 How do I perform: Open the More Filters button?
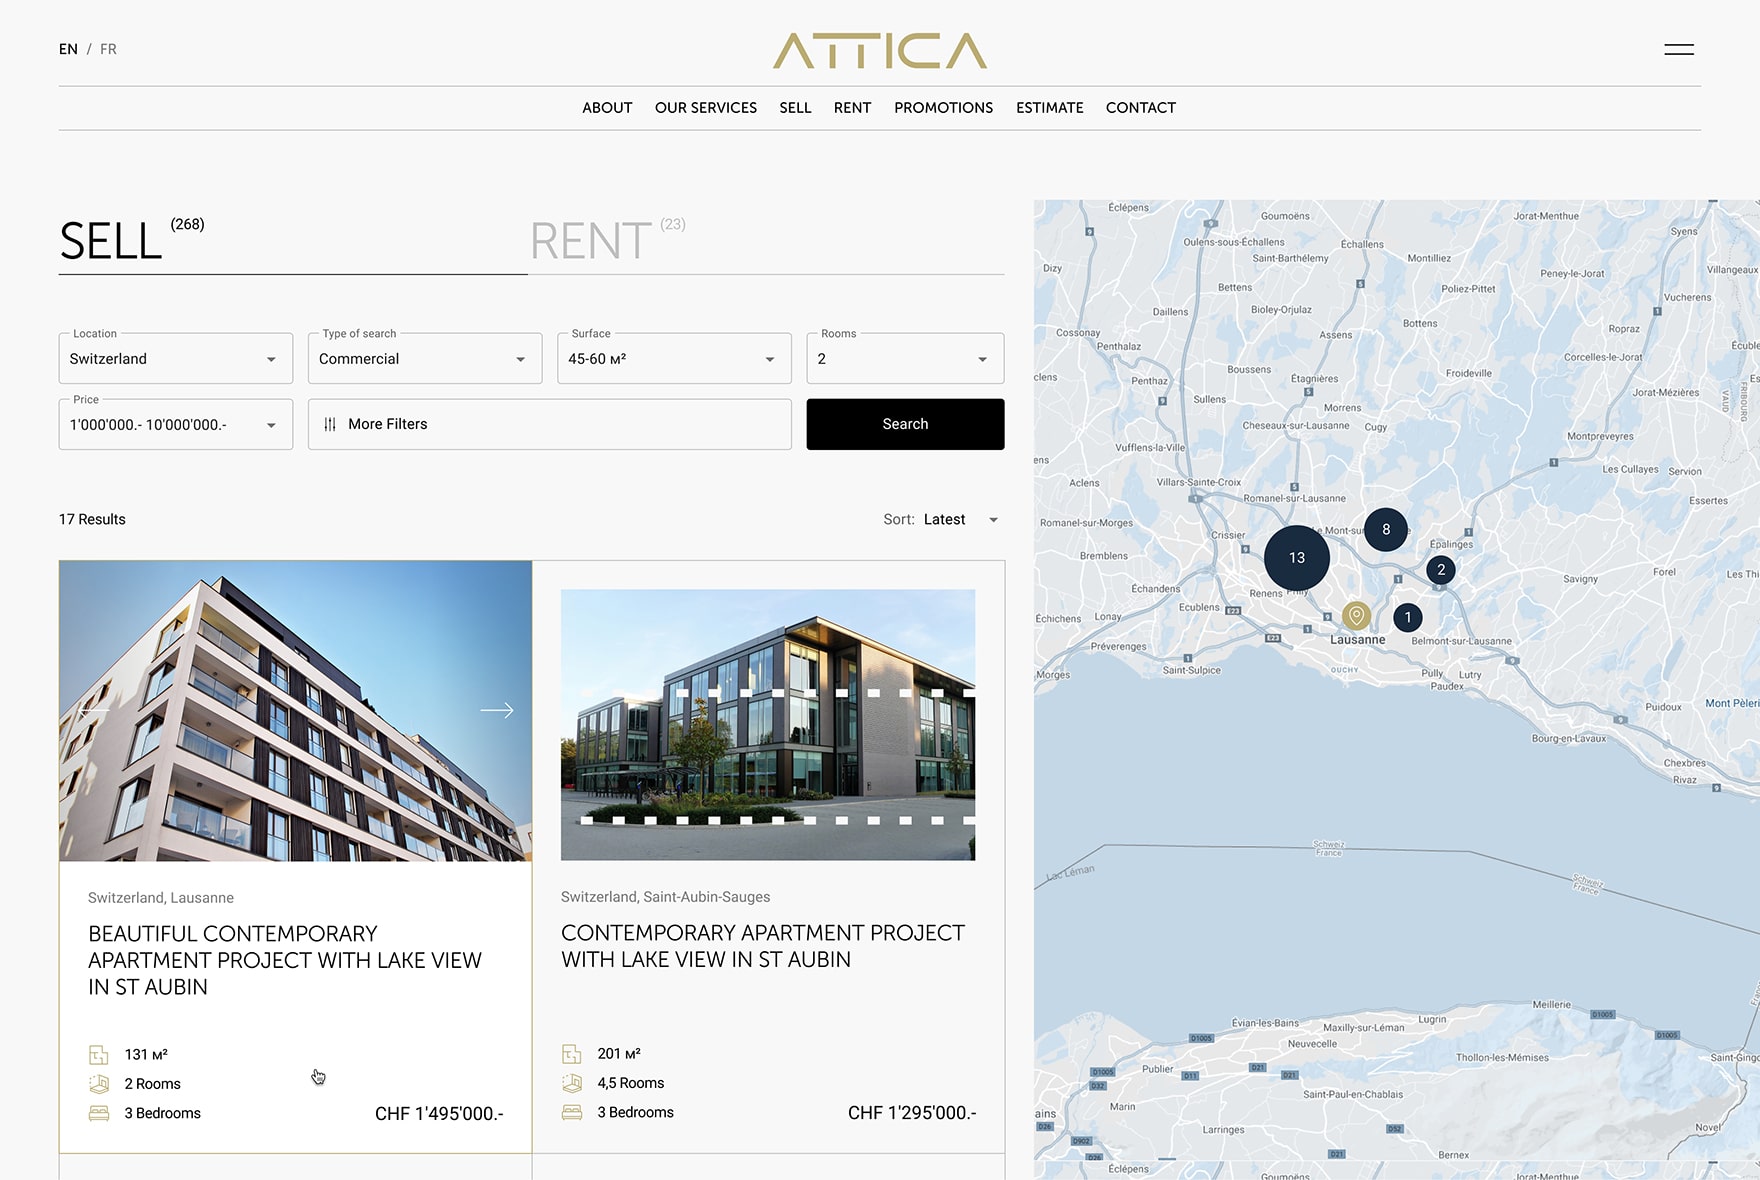pyautogui.click(x=549, y=424)
